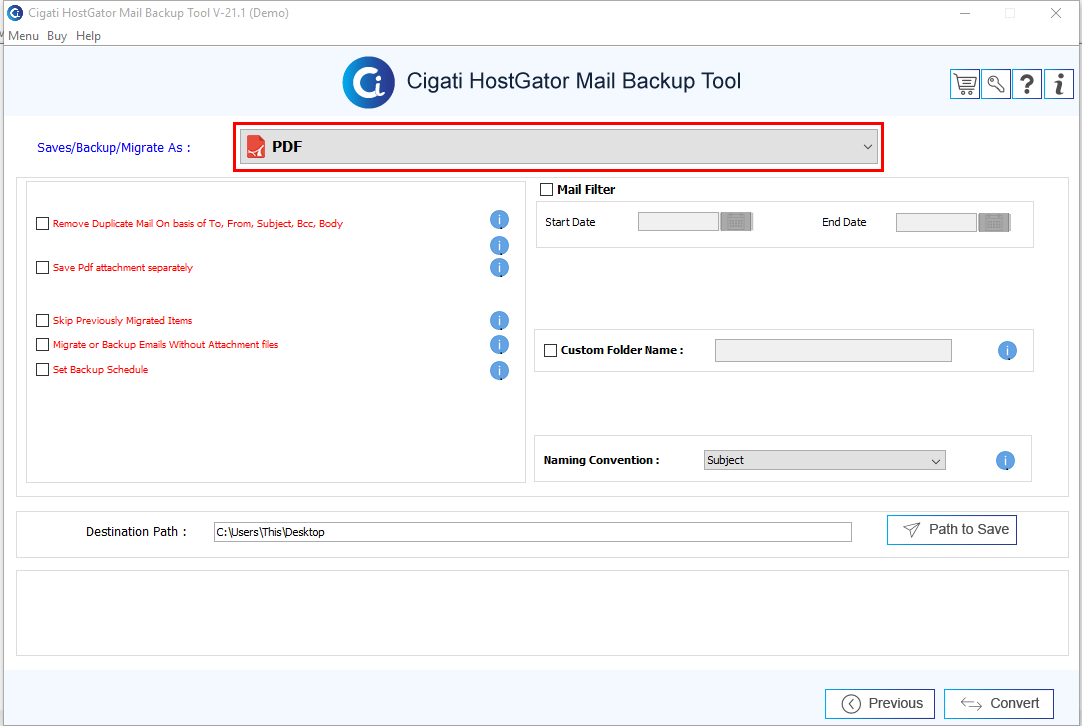Image resolution: width=1082 pixels, height=726 pixels.
Task: Tick the Custom Folder Name checkbox
Action: 551,350
